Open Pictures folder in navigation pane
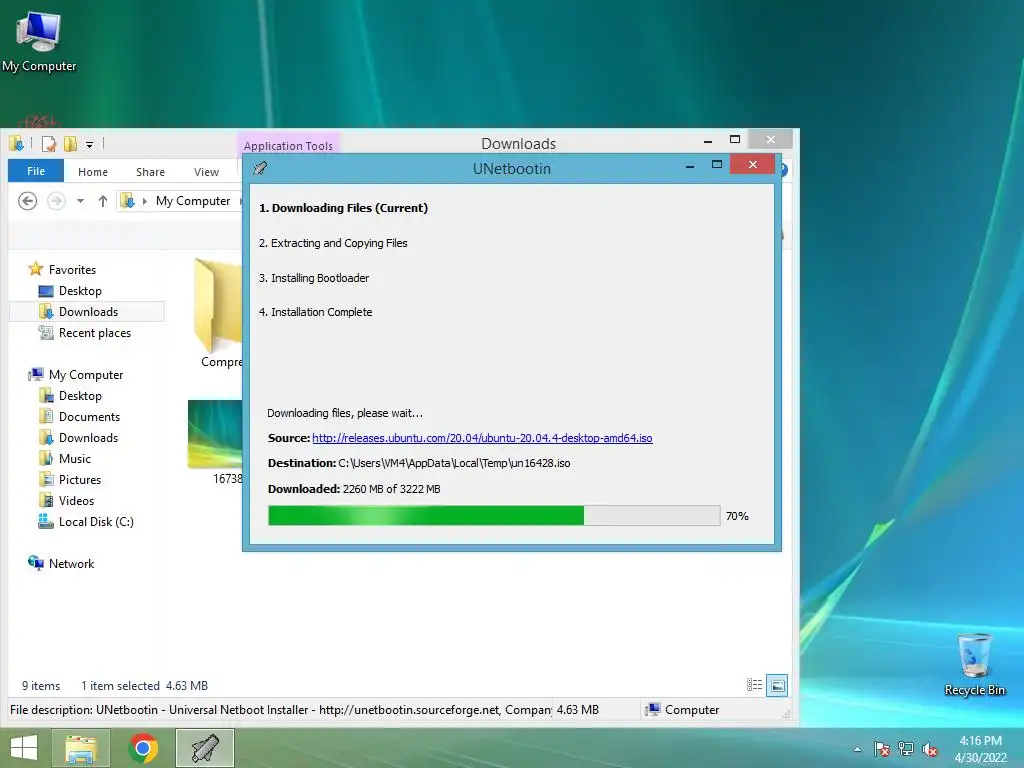This screenshot has height=768, width=1024. [x=80, y=479]
